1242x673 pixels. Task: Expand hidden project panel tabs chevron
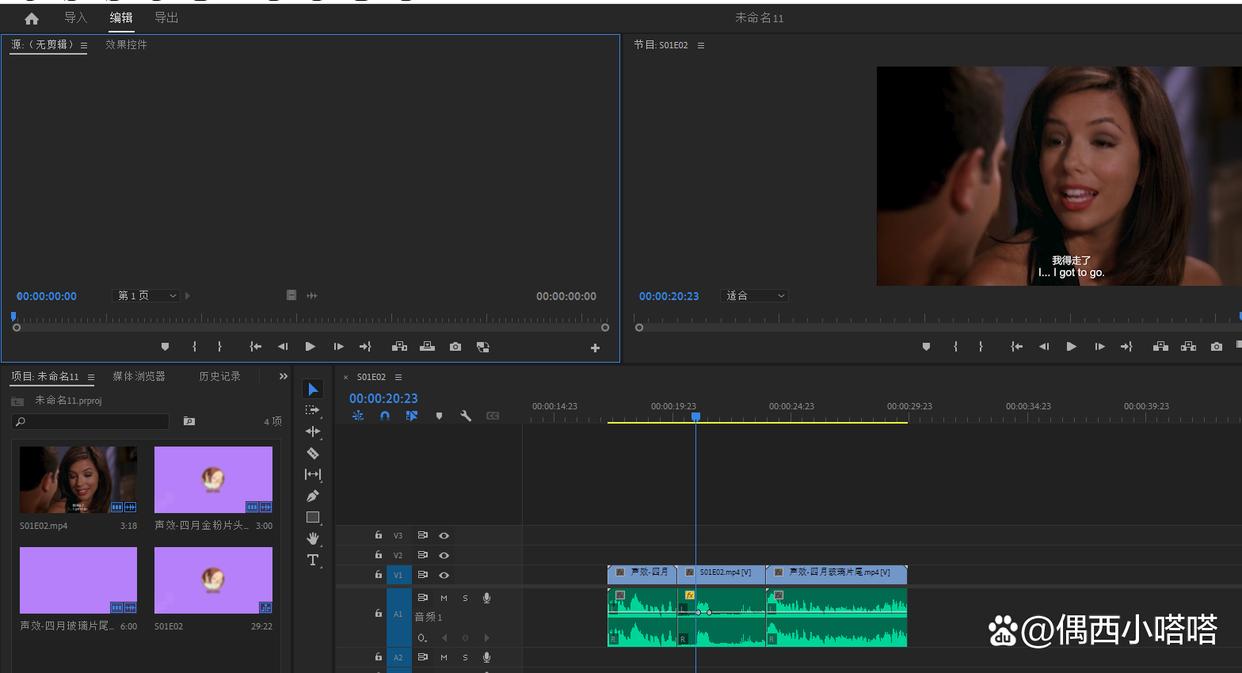283,376
